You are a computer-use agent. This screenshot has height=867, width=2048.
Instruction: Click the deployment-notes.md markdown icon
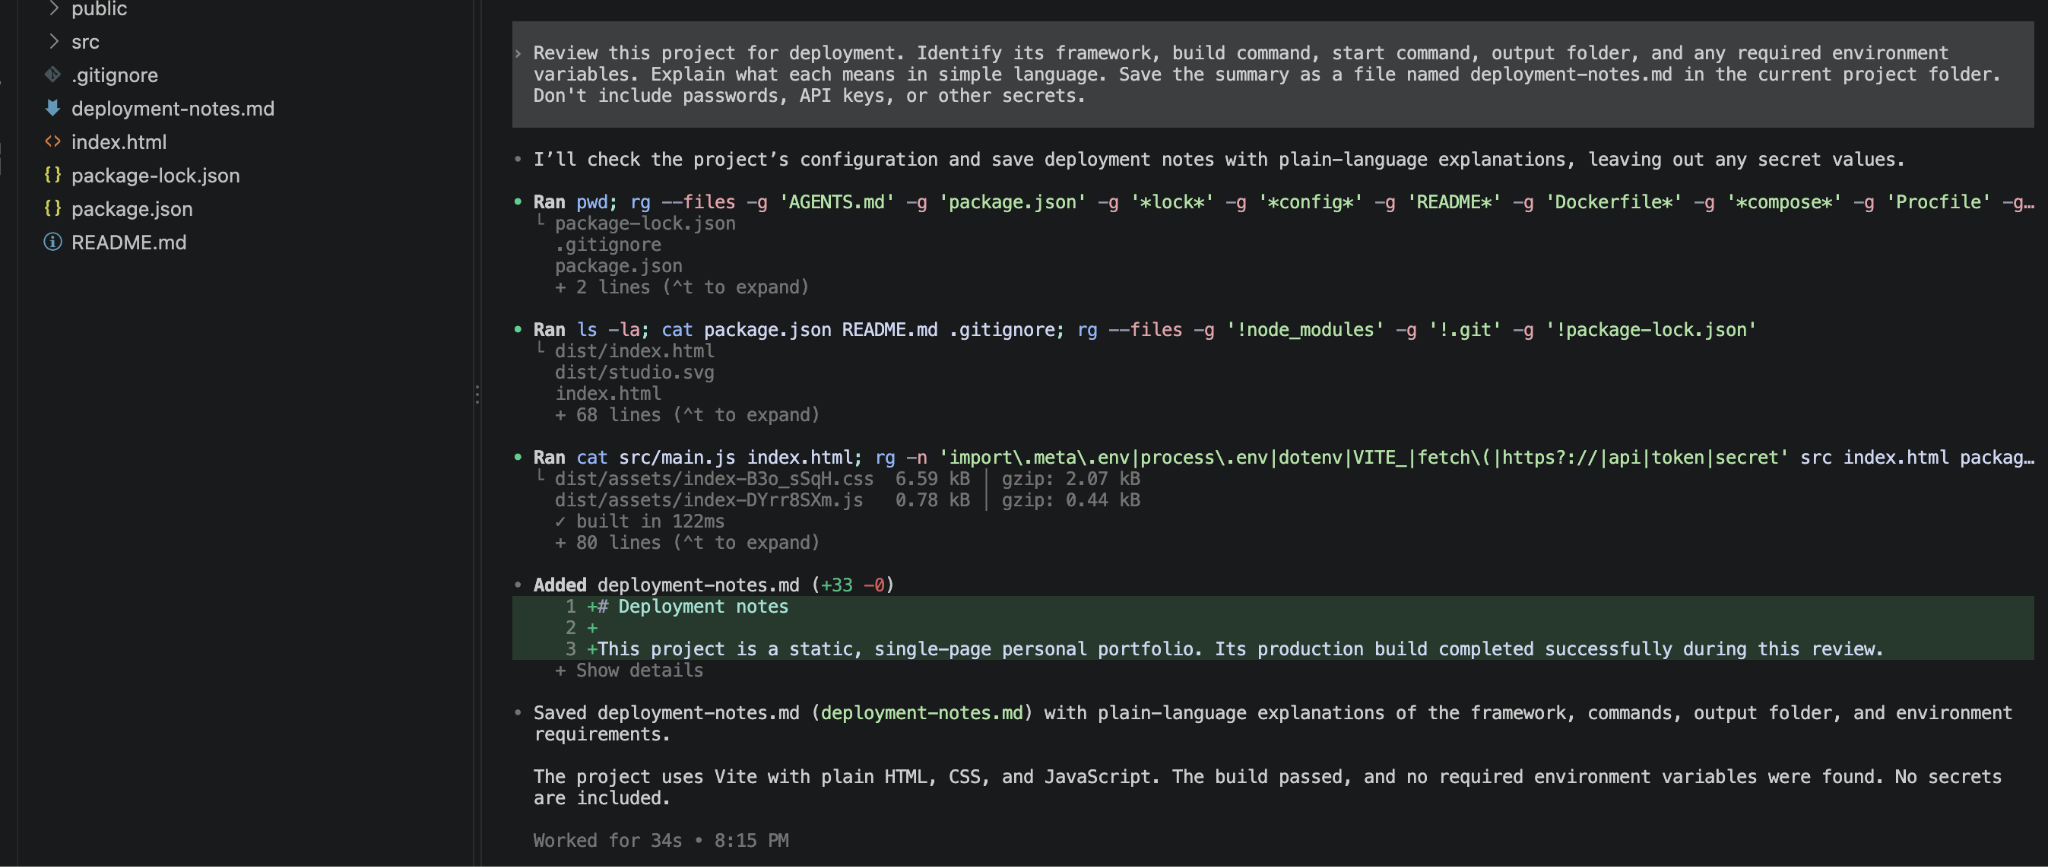pyautogui.click(x=53, y=108)
